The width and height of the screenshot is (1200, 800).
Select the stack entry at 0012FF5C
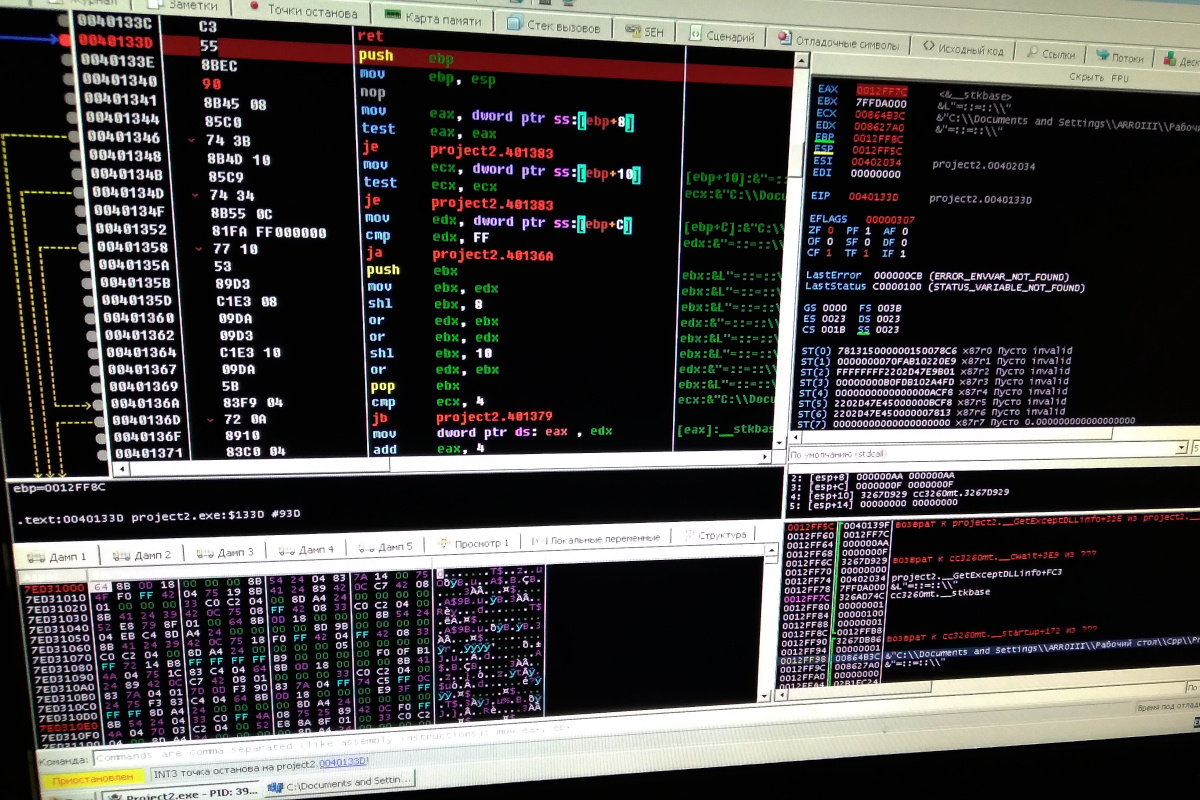[x=990, y=523]
